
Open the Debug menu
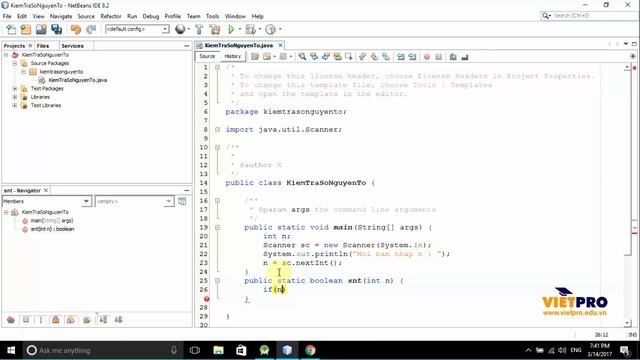(151, 16)
